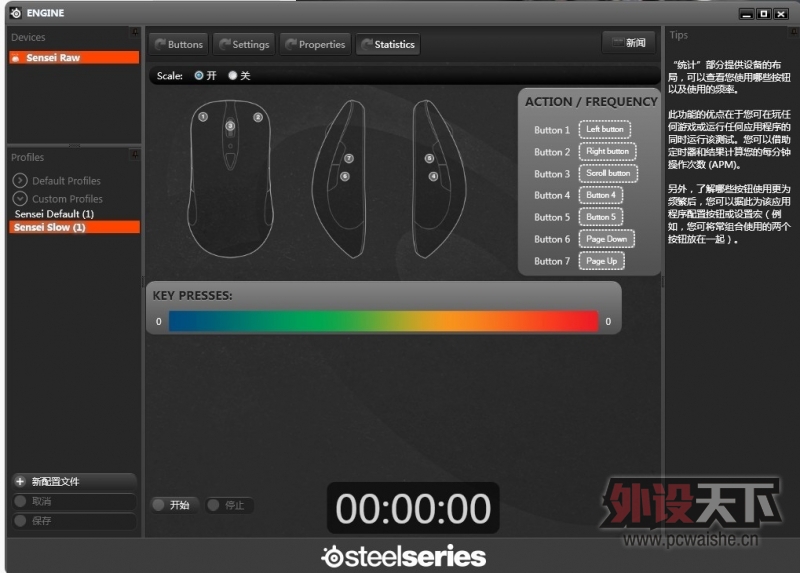Click mouse marker 2 on top view
This screenshot has height=573, width=800.
pos(258,117)
